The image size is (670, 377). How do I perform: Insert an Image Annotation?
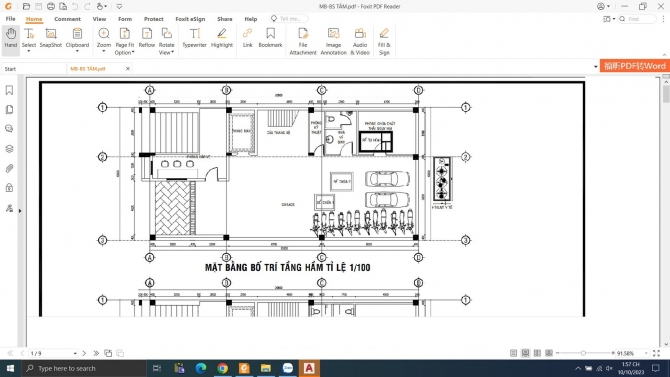(333, 41)
